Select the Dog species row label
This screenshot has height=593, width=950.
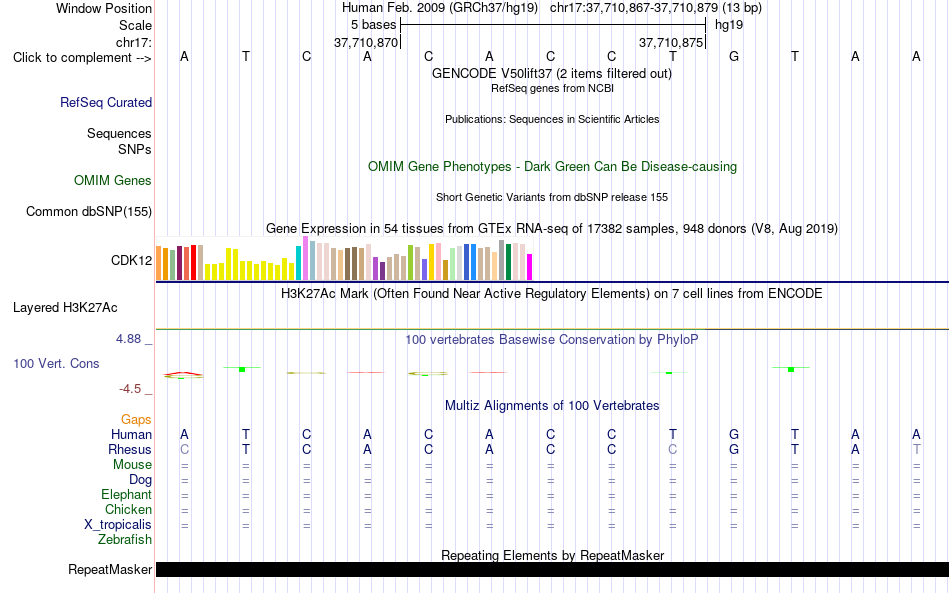point(140,480)
